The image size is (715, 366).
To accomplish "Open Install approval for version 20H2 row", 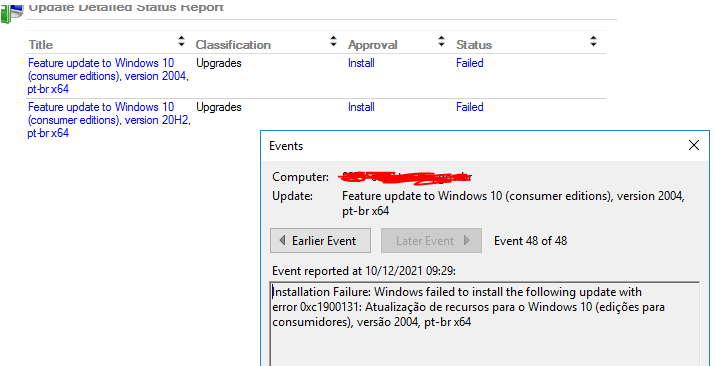I will [361, 107].
